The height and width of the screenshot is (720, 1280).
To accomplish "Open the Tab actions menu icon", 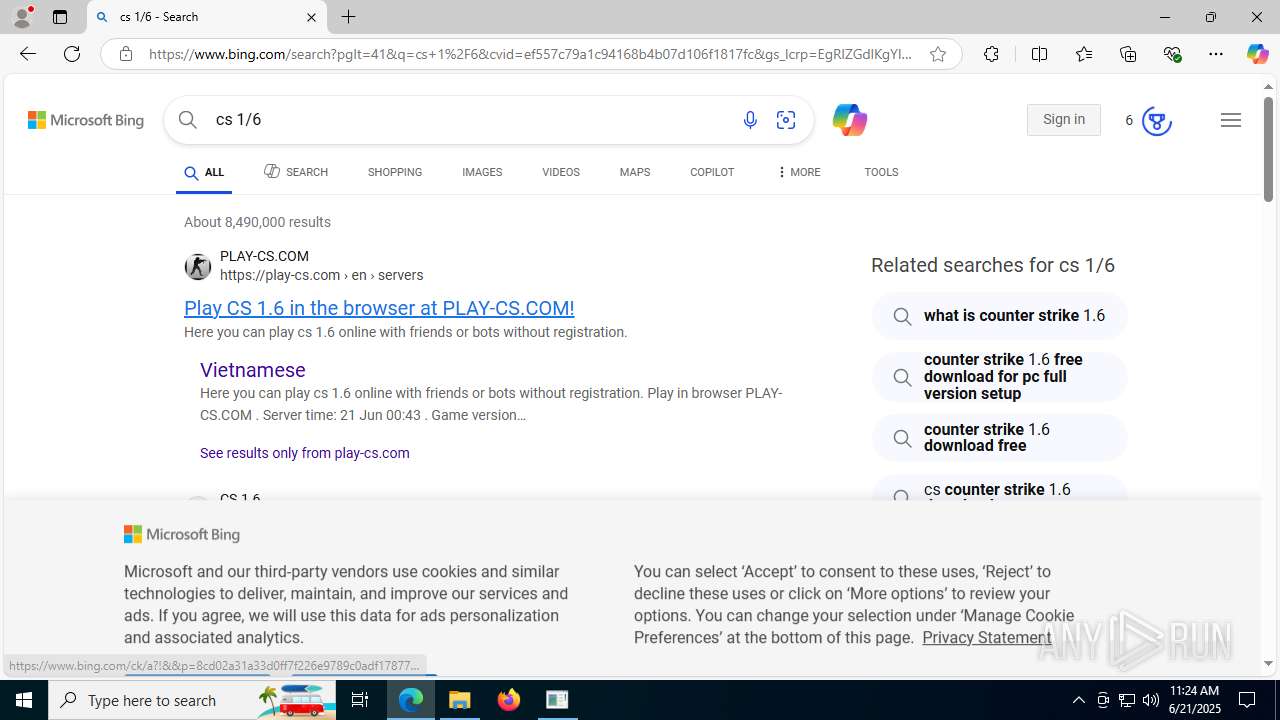I will 60,17.
